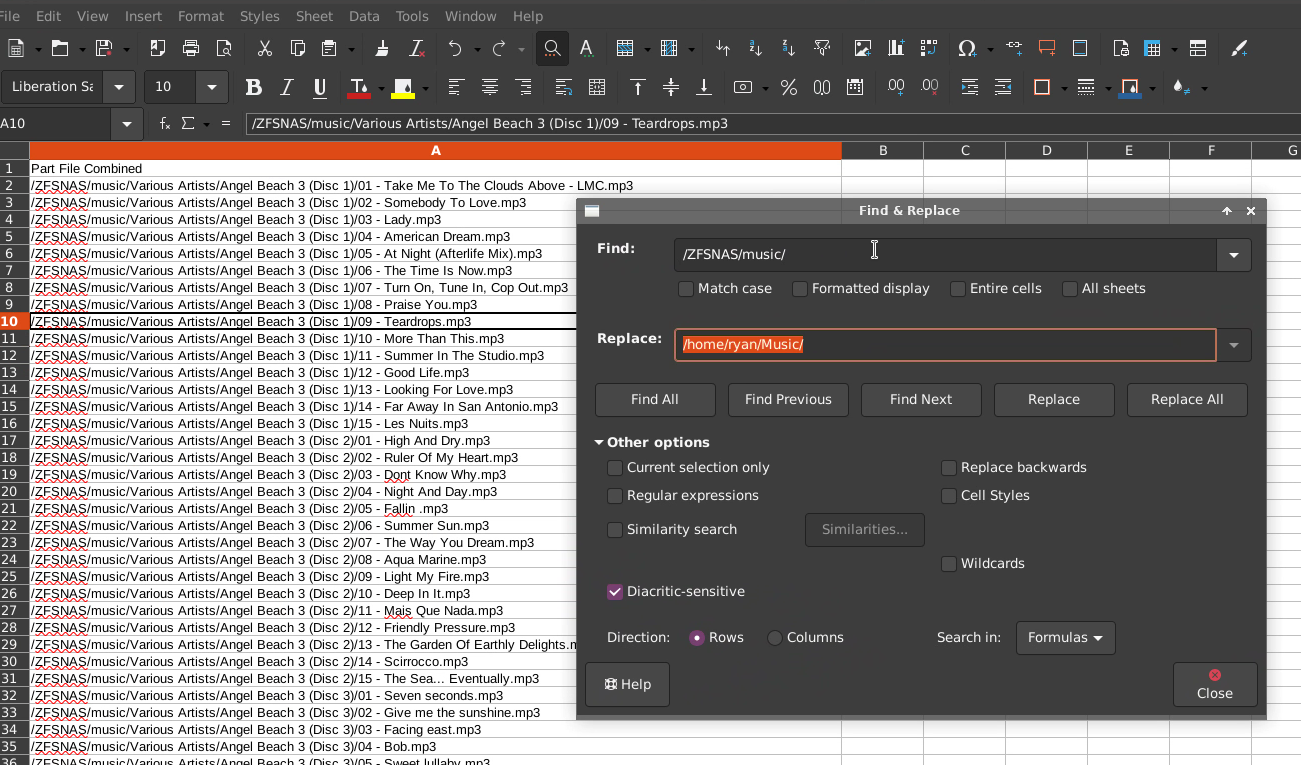Toggle the AutoFilter icon
The height and width of the screenshot is (765, 1301).
point(822,48)
